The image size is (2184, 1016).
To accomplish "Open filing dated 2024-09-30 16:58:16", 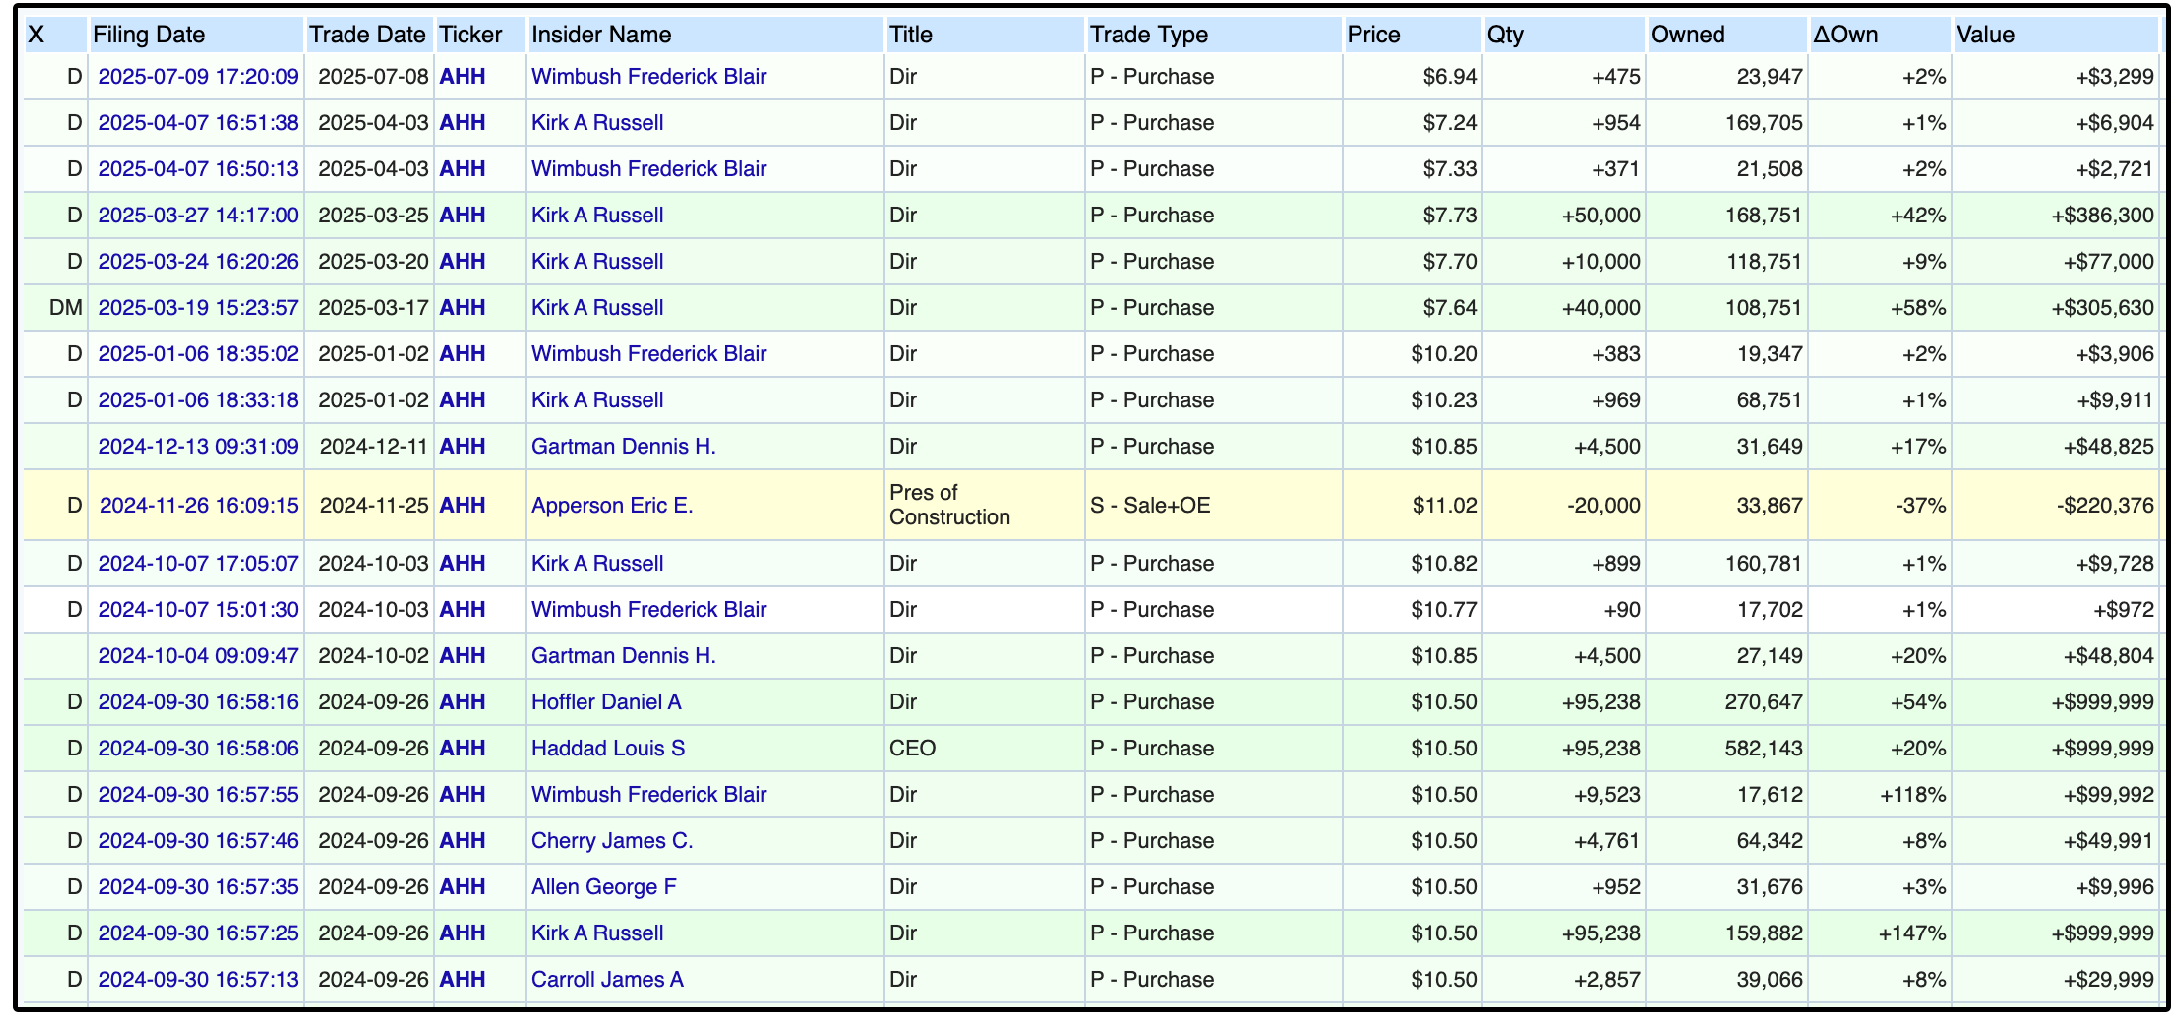I will pos(198,702).
